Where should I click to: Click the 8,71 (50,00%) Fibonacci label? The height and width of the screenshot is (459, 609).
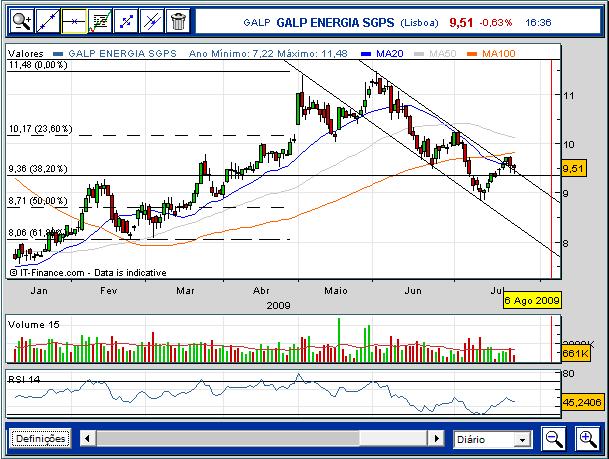(x=38, y=201)
